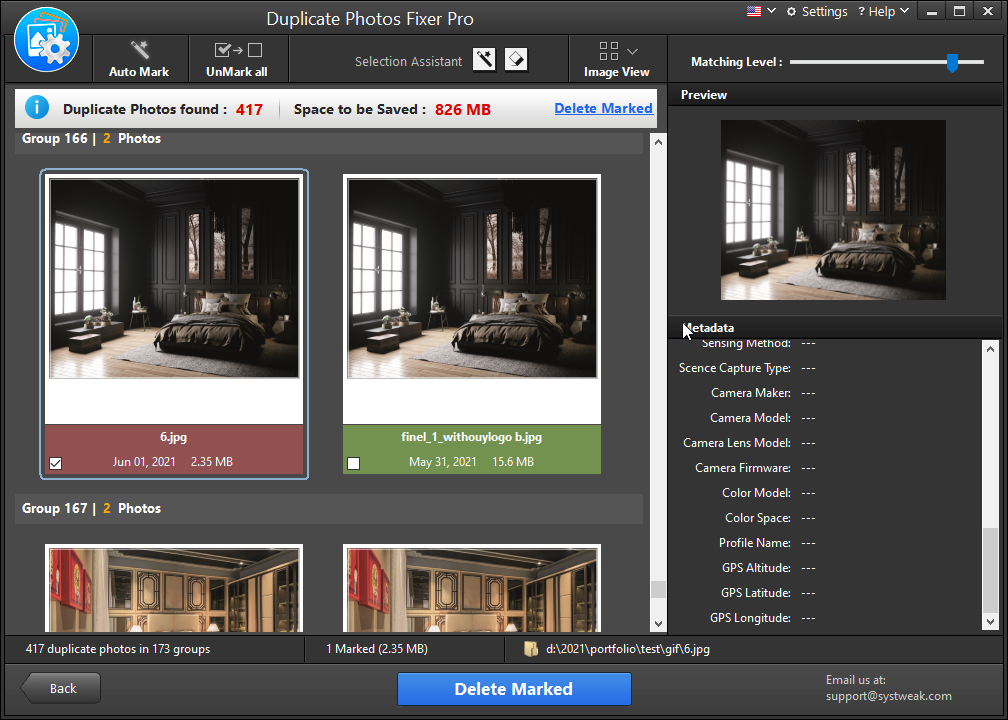The image size is (1008, 720).
Task: Click the Auto Mark wand icon
Action: click(139, 50)
